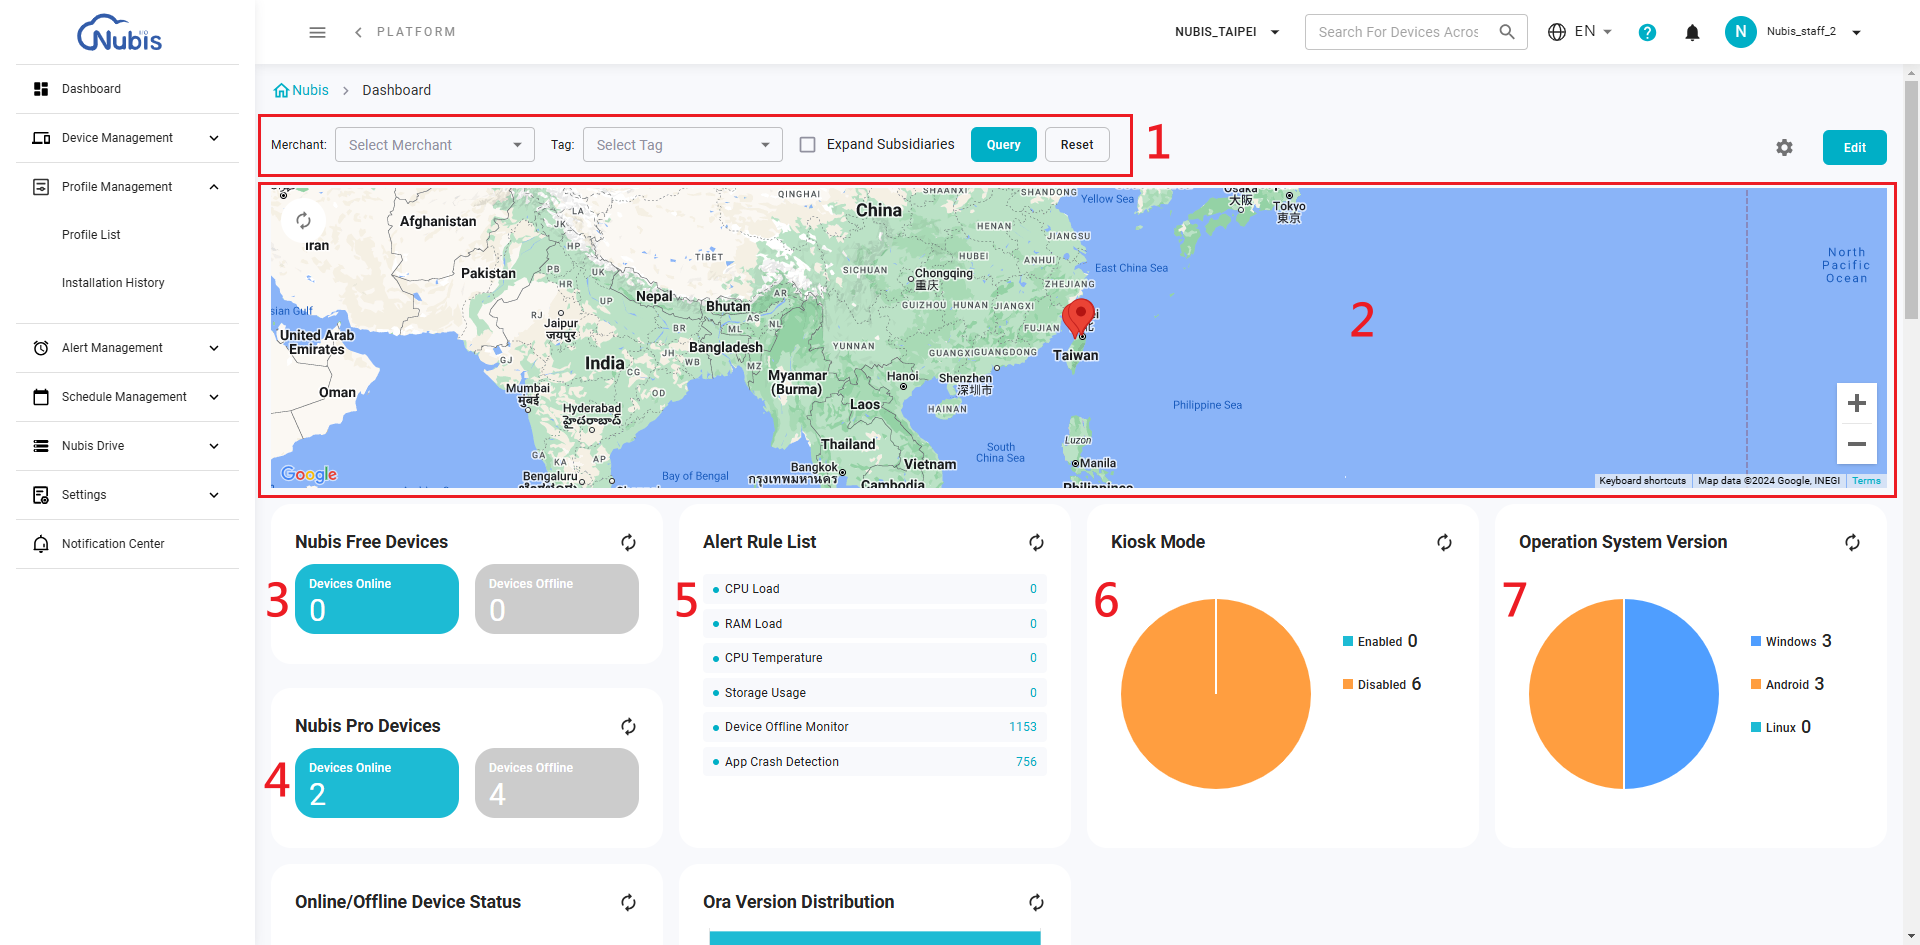Expand the Alert Management menu
The width and height of the screenshot is (1920, 945).
(127, 348)
